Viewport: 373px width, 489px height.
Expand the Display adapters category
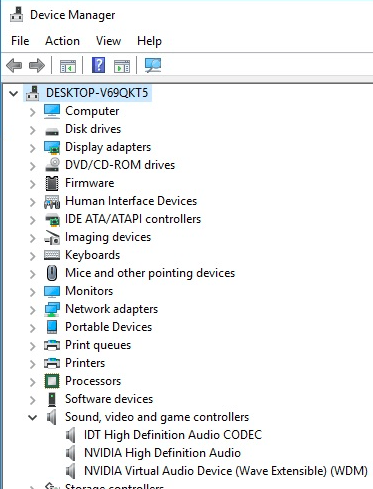[x=32, y=148]
